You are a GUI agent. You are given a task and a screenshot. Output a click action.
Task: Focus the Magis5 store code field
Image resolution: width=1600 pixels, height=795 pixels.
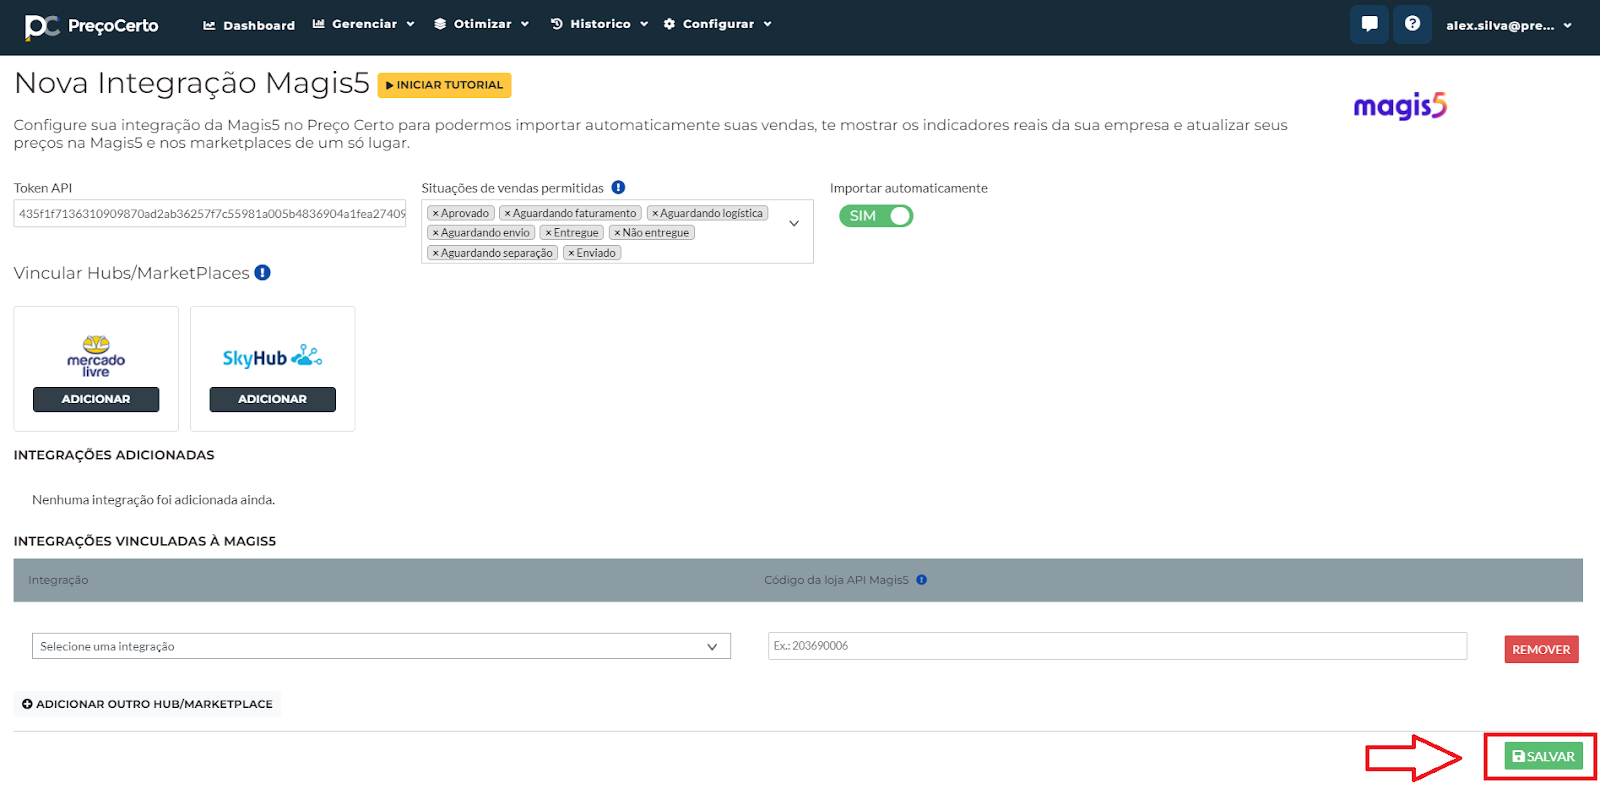point(1117,646)
